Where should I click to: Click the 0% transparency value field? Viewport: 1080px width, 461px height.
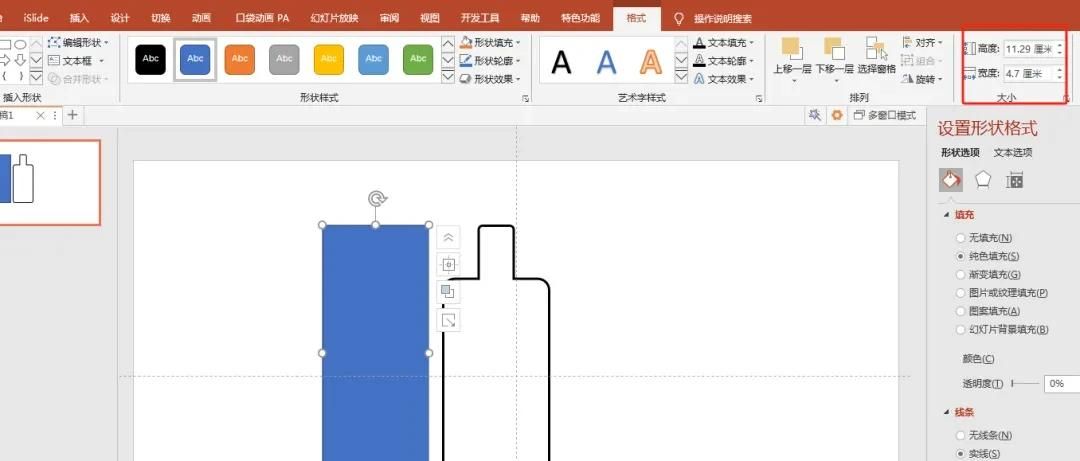point(1062,383)
